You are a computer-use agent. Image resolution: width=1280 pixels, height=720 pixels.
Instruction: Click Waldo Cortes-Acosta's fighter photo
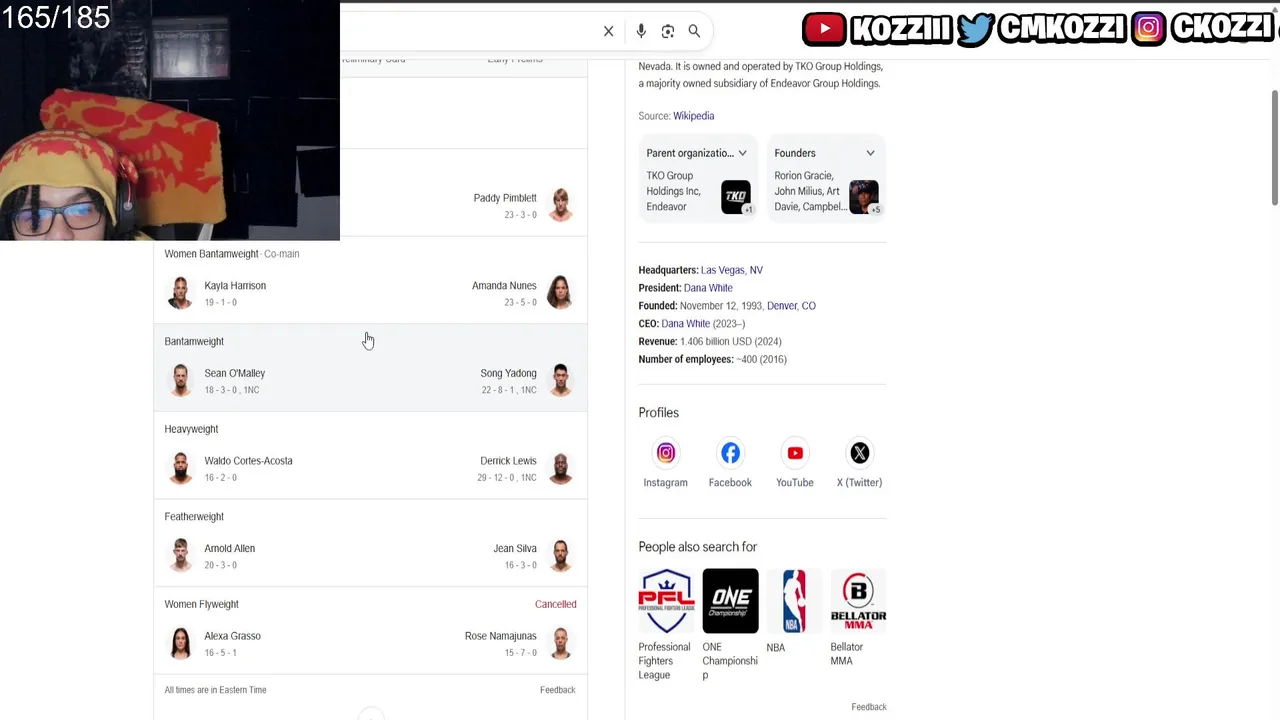coord(180,469)
